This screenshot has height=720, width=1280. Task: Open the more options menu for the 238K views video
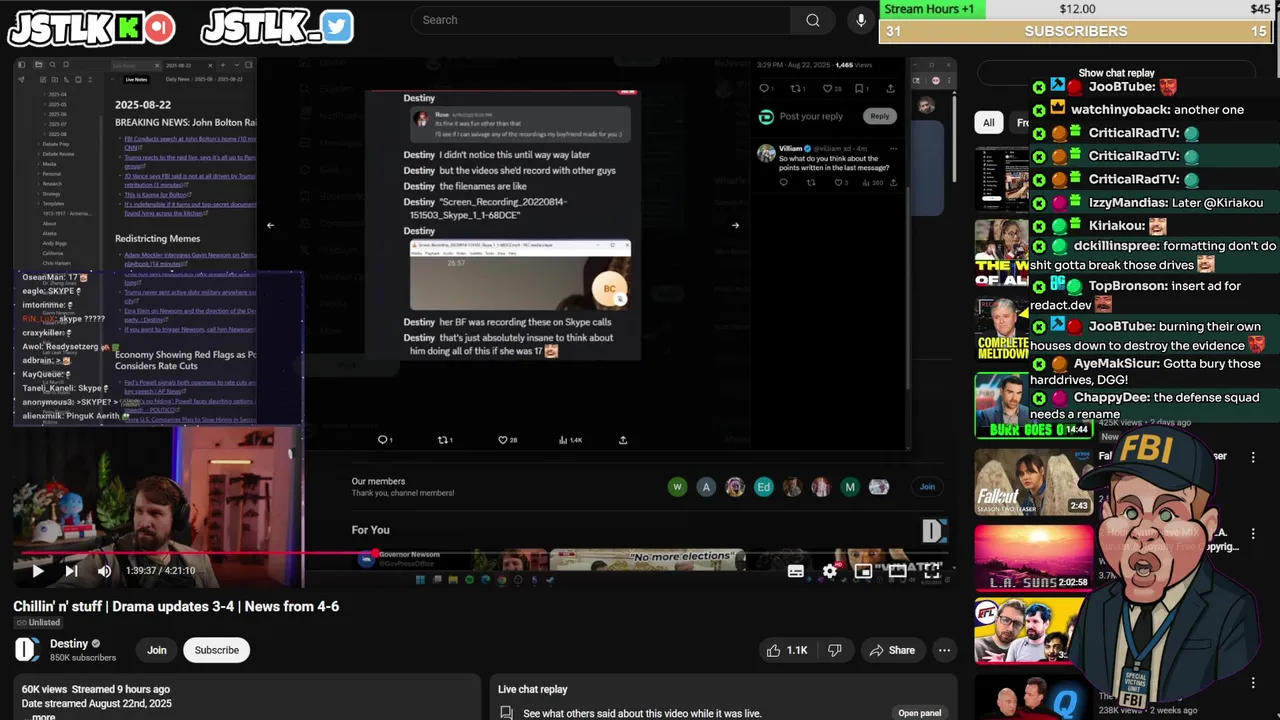click(x=1253, y=683)
